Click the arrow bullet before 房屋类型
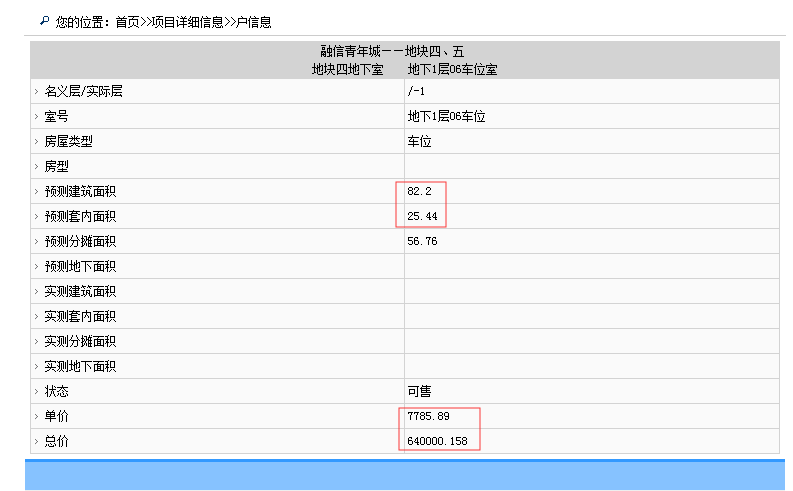 pyautogui.click(x=36, y=142)
